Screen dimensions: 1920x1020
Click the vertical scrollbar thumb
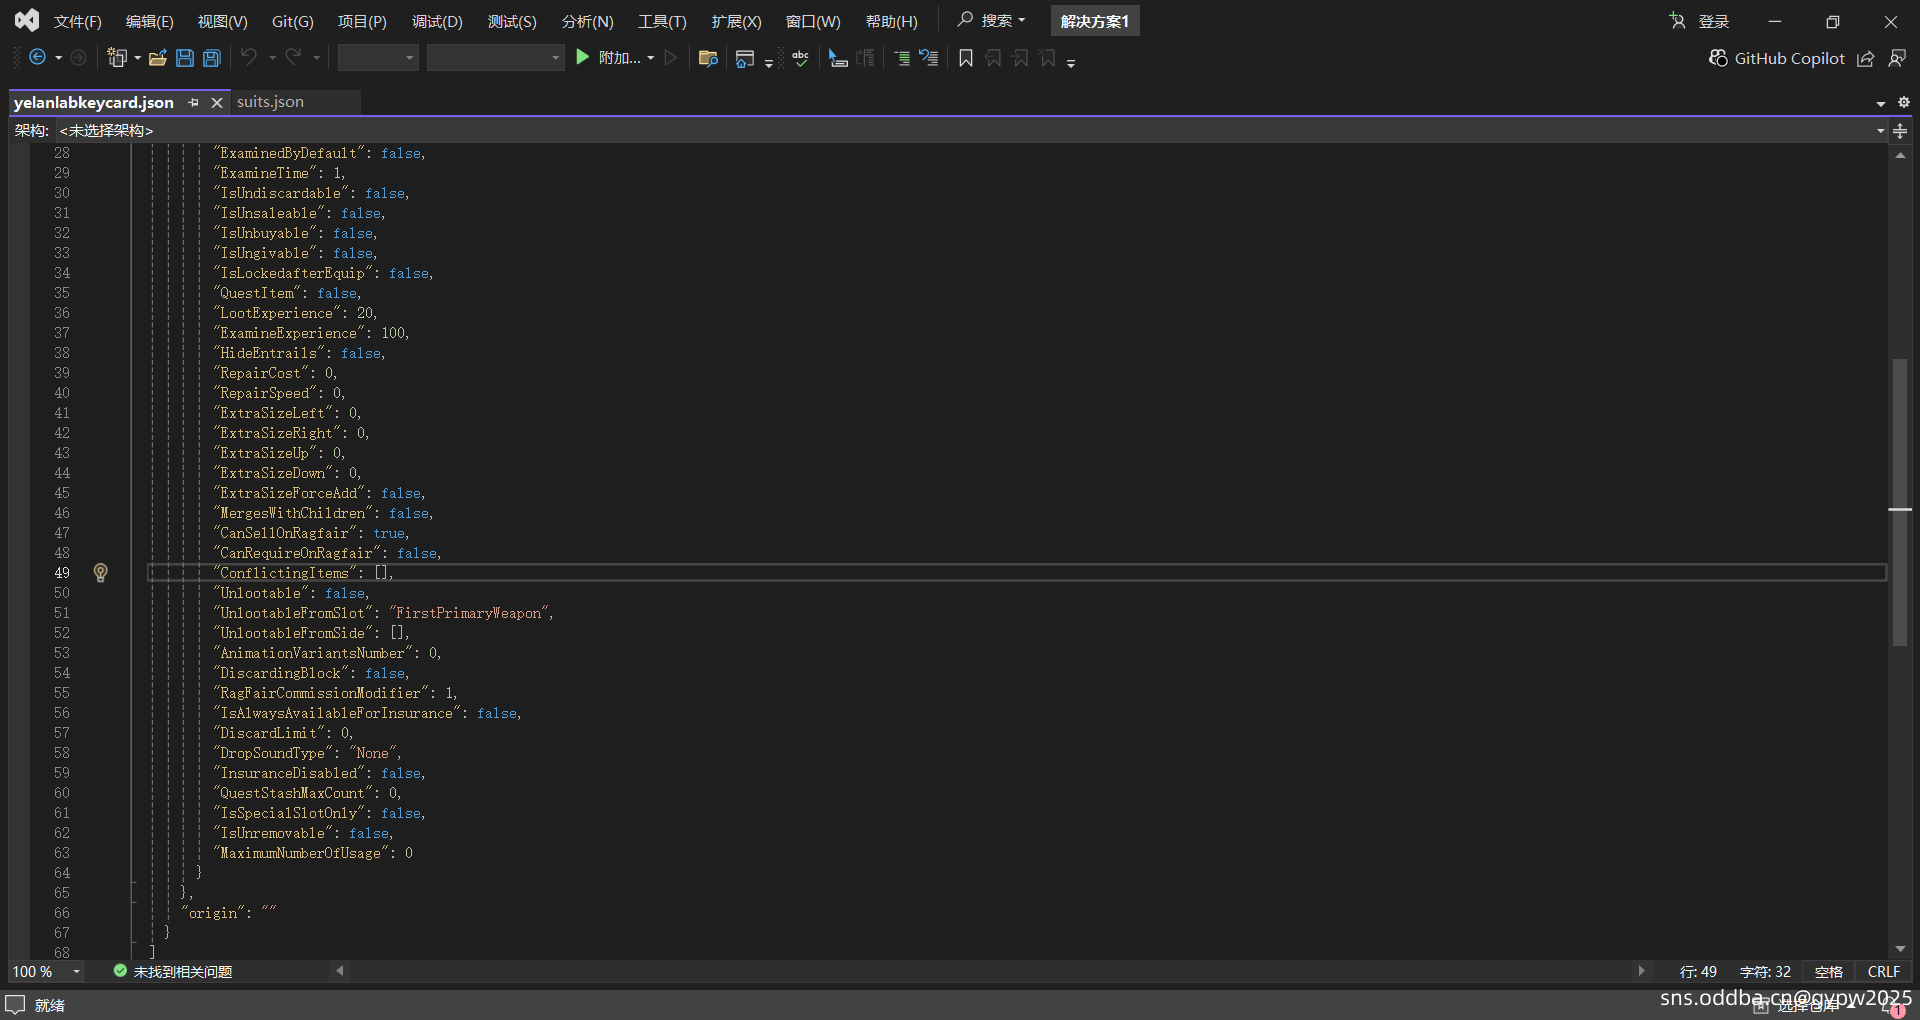[x=1899, y=500]
